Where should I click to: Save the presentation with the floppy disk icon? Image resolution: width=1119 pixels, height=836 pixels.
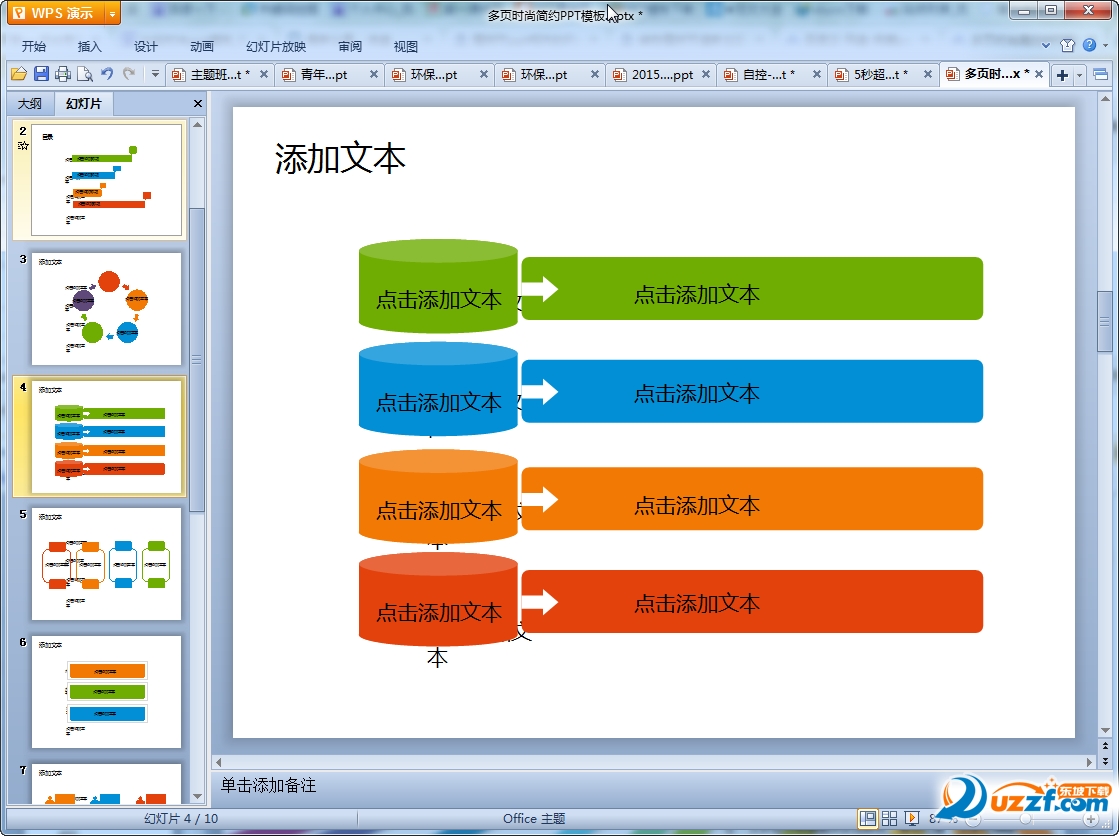point(41,74)
